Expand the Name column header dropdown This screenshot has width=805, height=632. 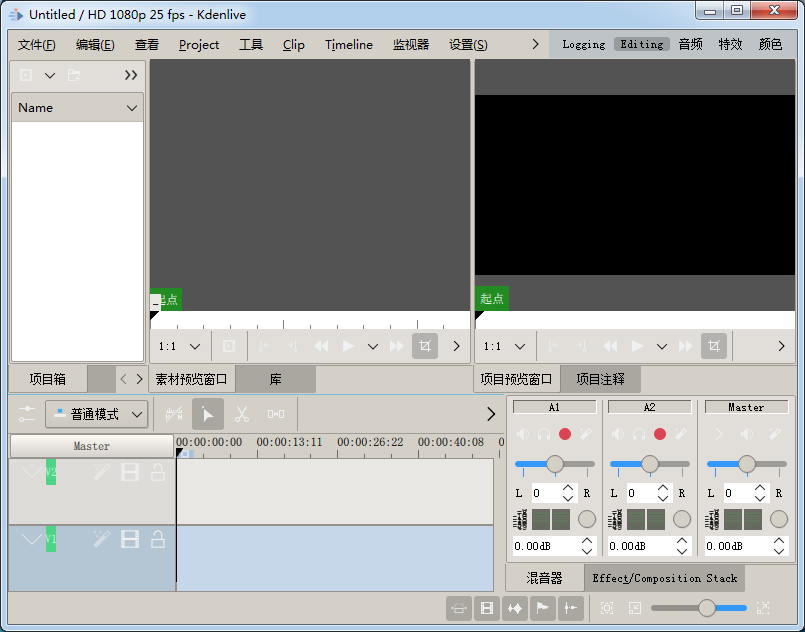pos(132,108)
